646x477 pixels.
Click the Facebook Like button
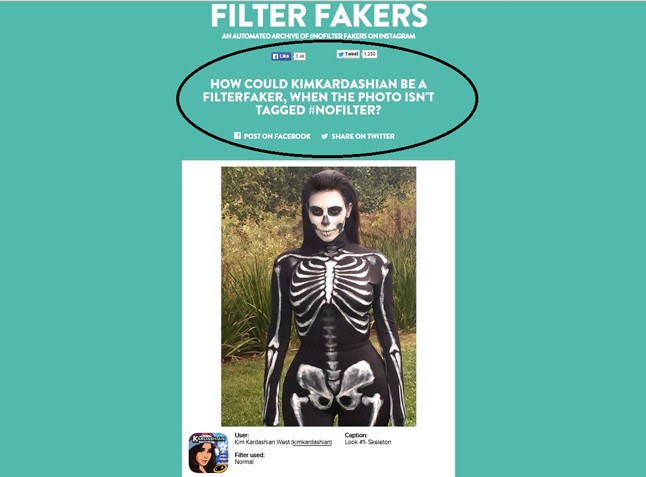coord(281,56)
